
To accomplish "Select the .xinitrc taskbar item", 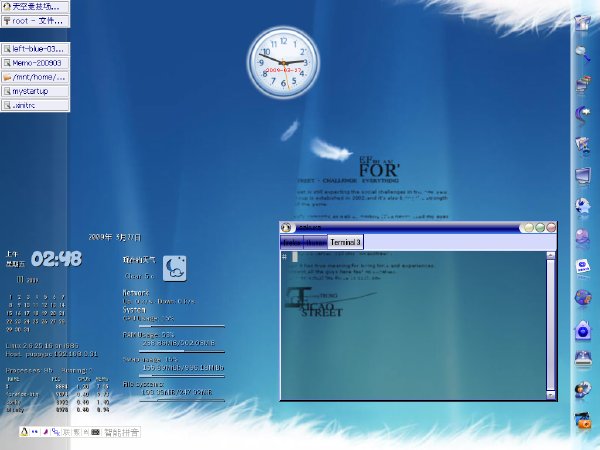I will 35,104.
